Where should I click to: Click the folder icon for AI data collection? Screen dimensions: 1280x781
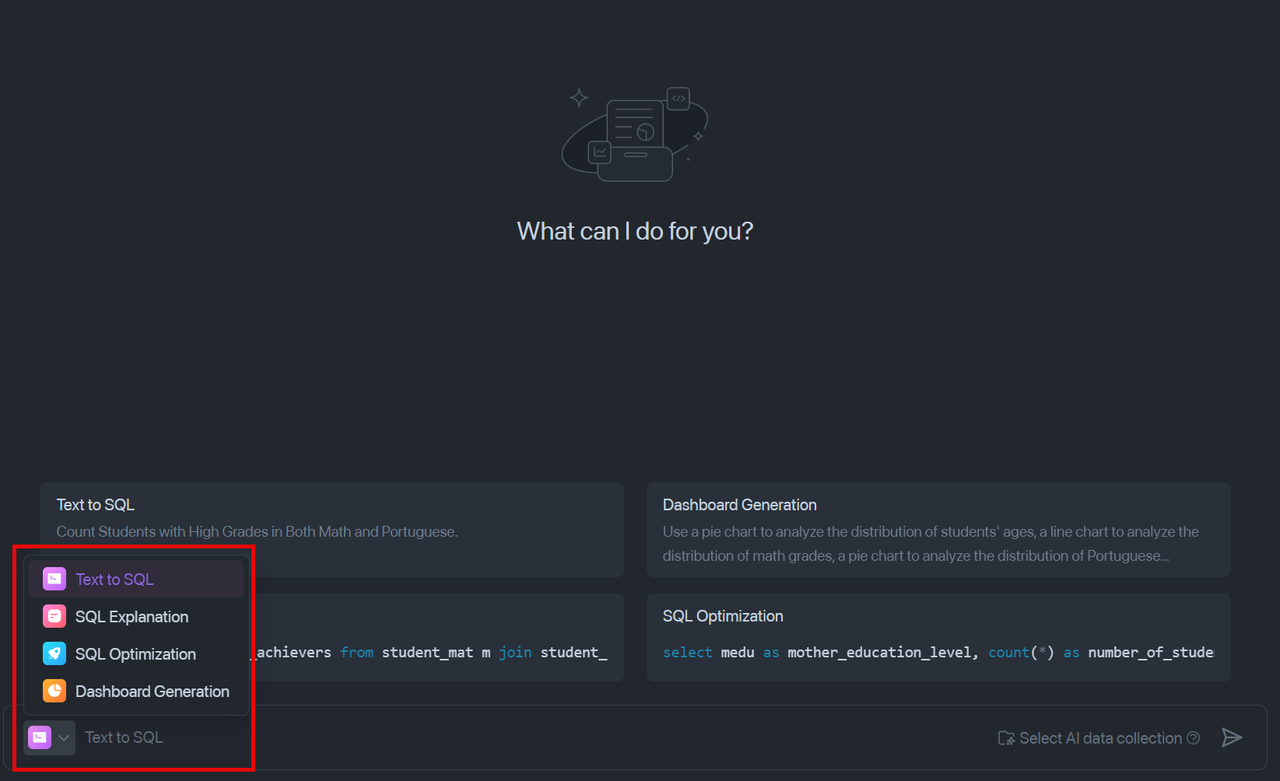(x=1006, y=738)
